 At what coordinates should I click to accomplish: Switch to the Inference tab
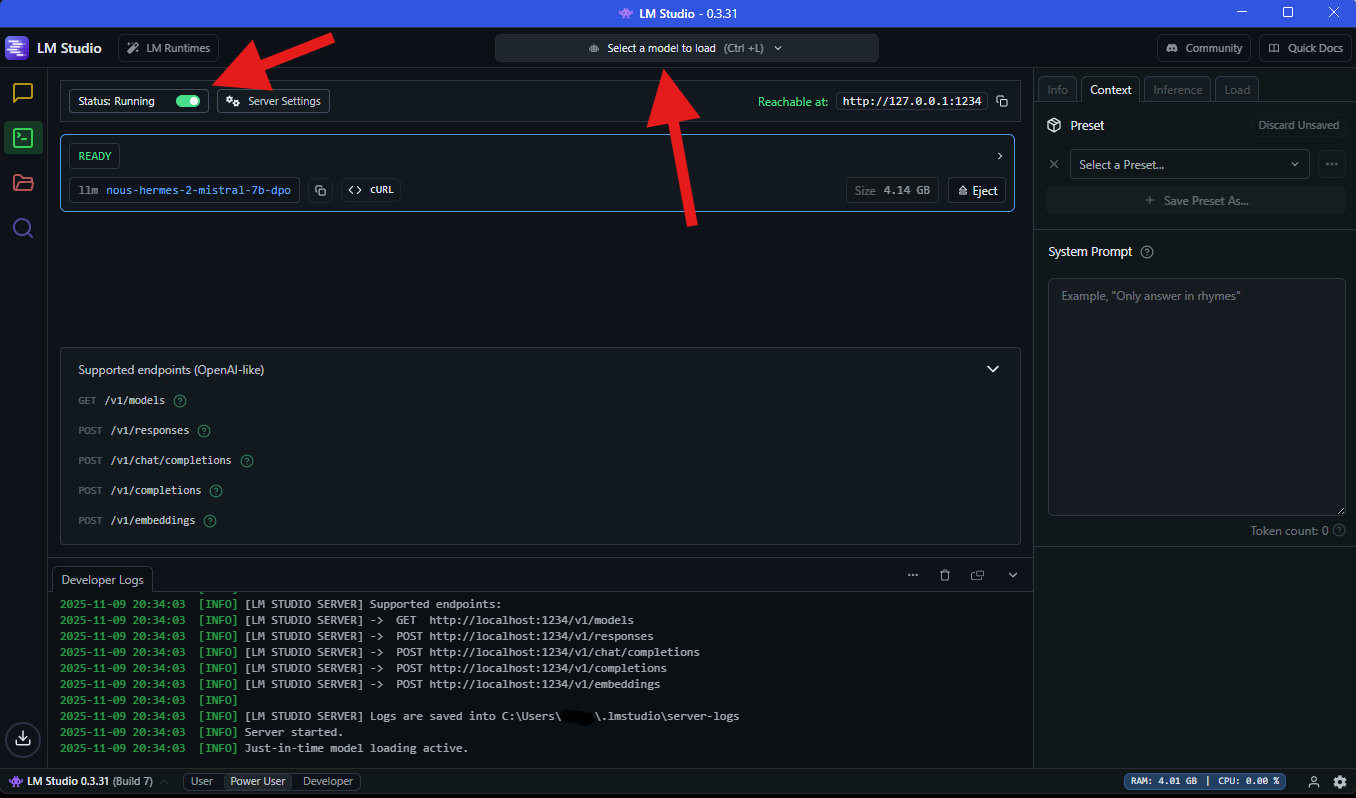(x=1177, y=89)
